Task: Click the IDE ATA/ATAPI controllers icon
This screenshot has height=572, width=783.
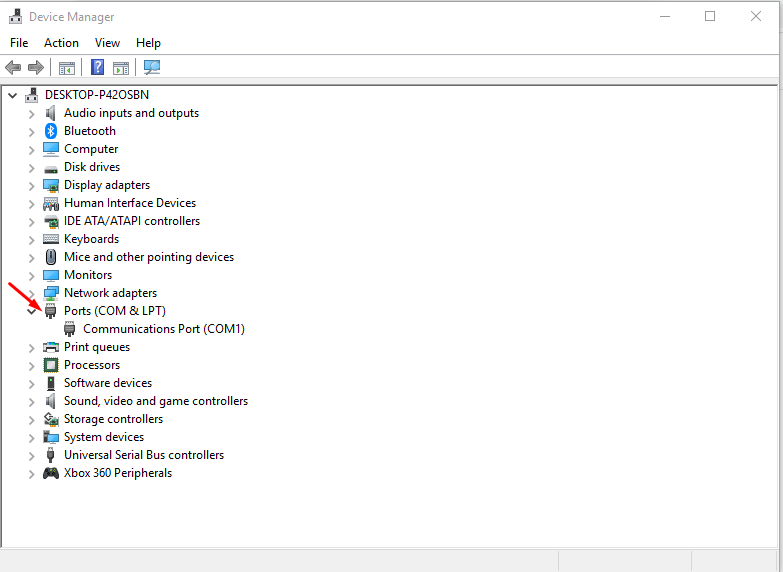Action: (50, 221)
